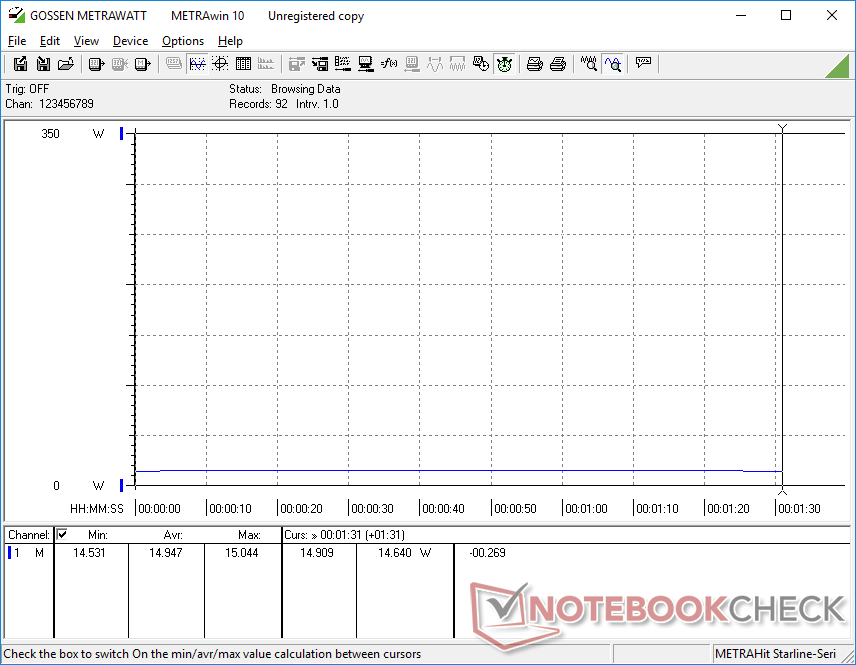Click the floppy-with-settings-arrow icon
Image resolution: width=856 pixels, height=665 pixels.
[320, 64]
